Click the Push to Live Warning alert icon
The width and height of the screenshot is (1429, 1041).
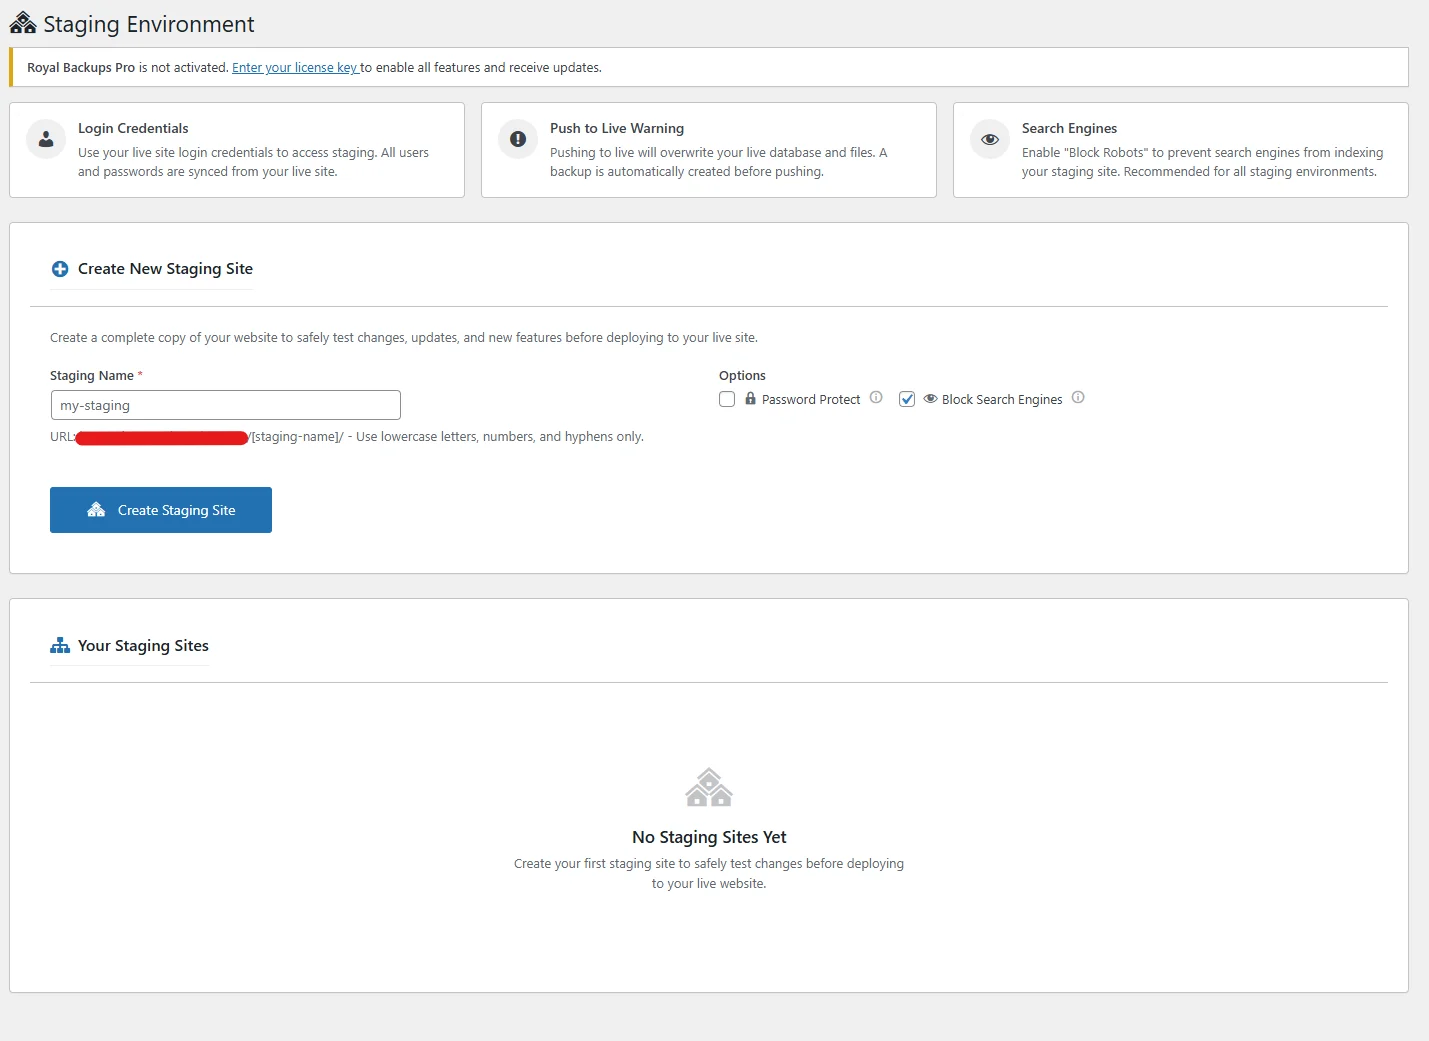tap(517, 139)
